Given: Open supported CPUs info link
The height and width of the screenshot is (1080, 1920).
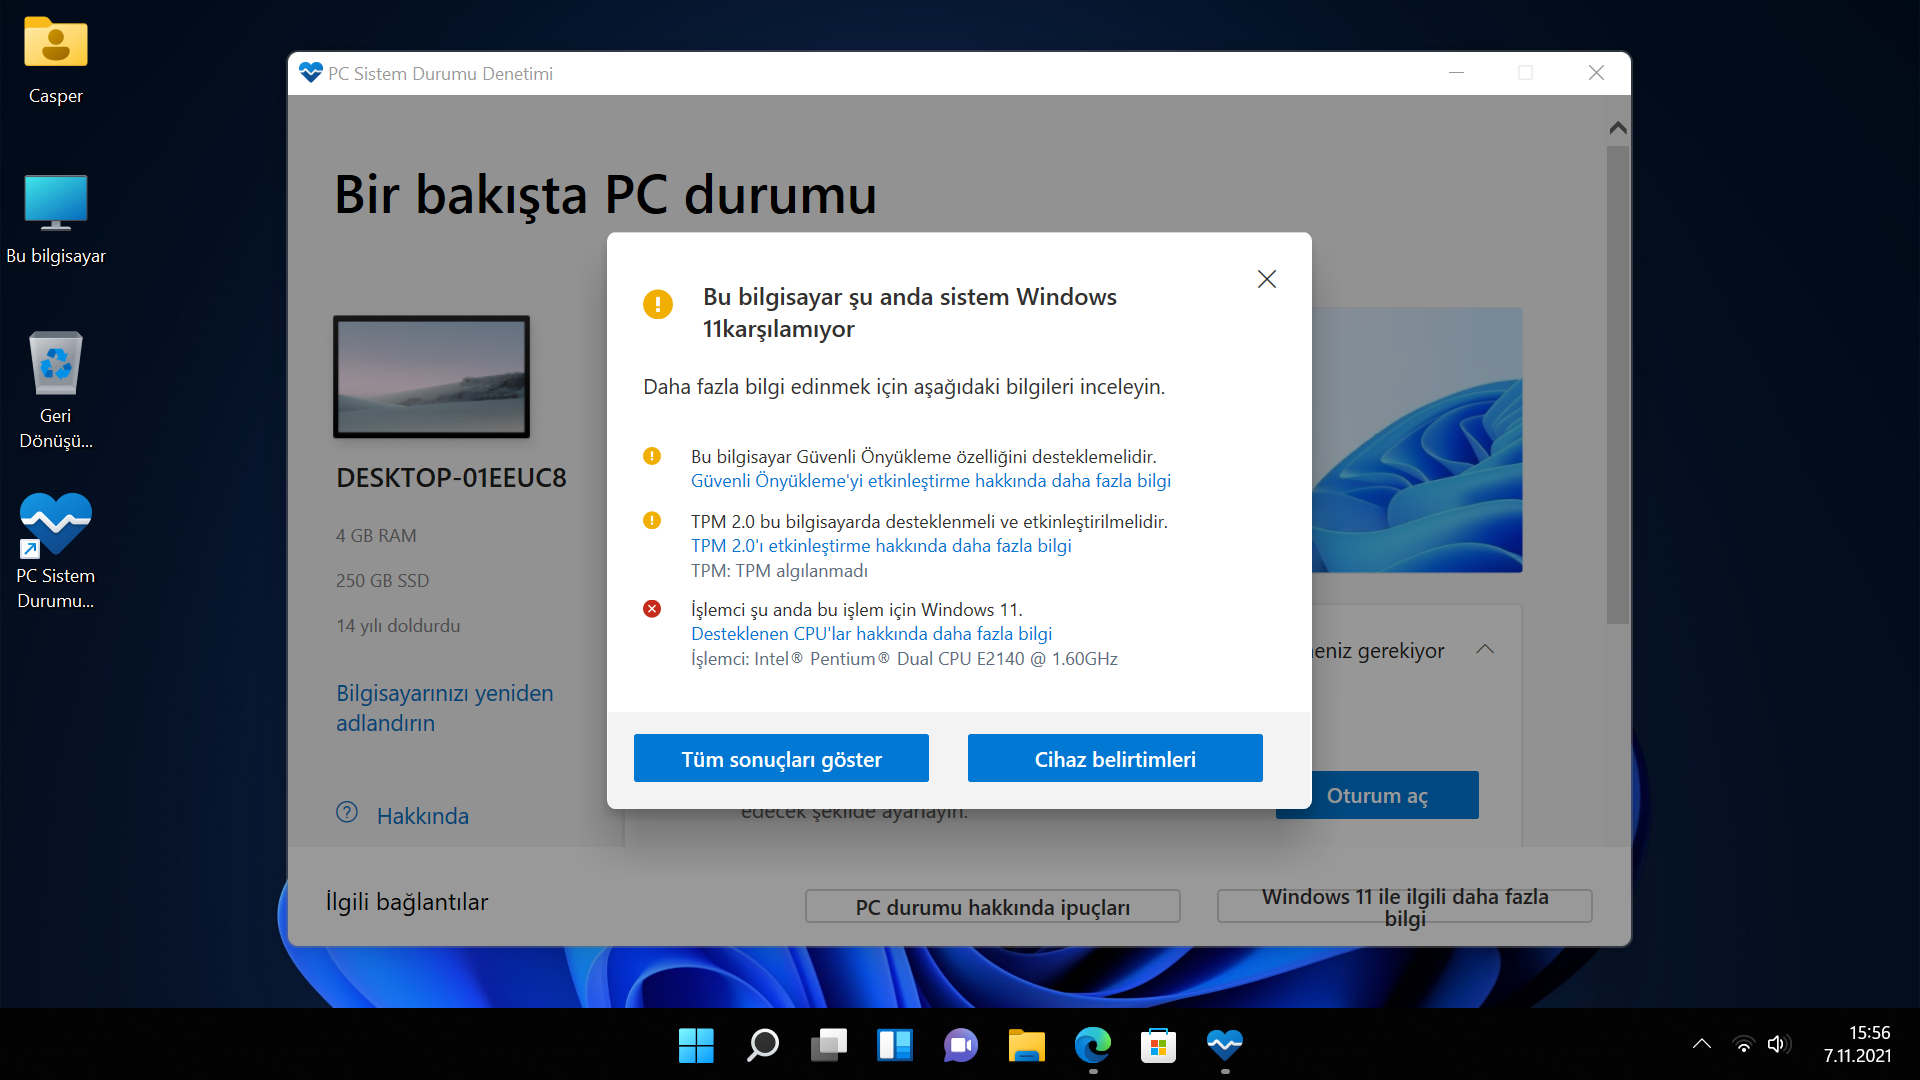Looking at the screenshot, I should (871, 634).
